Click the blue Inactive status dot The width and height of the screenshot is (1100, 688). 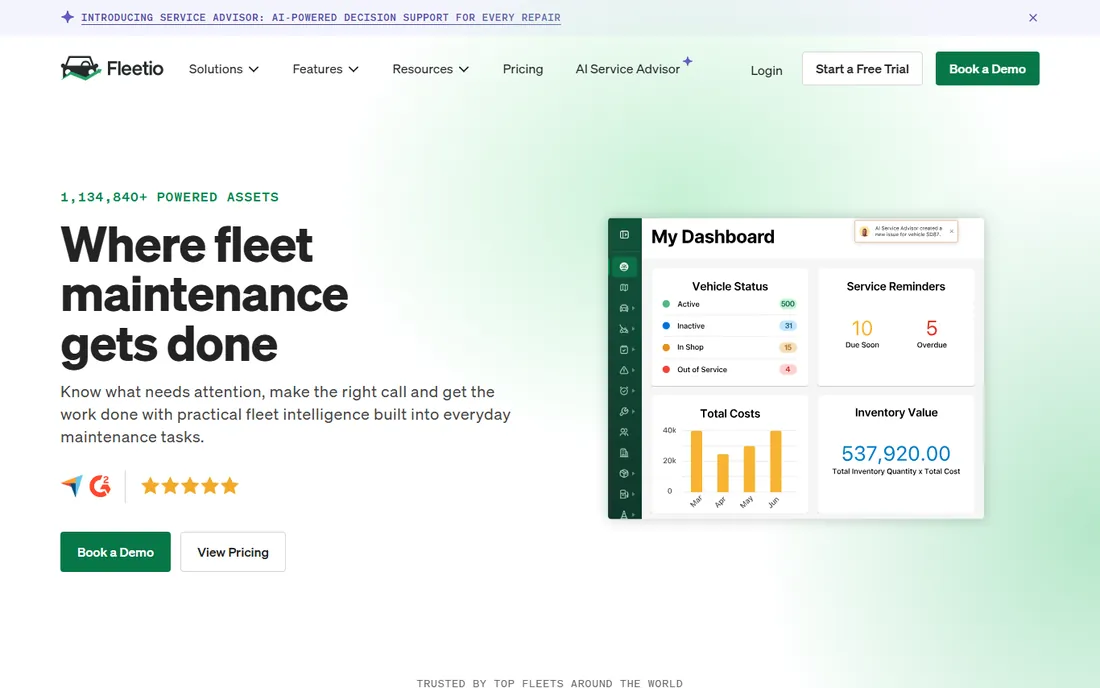(x=666, y=325)
